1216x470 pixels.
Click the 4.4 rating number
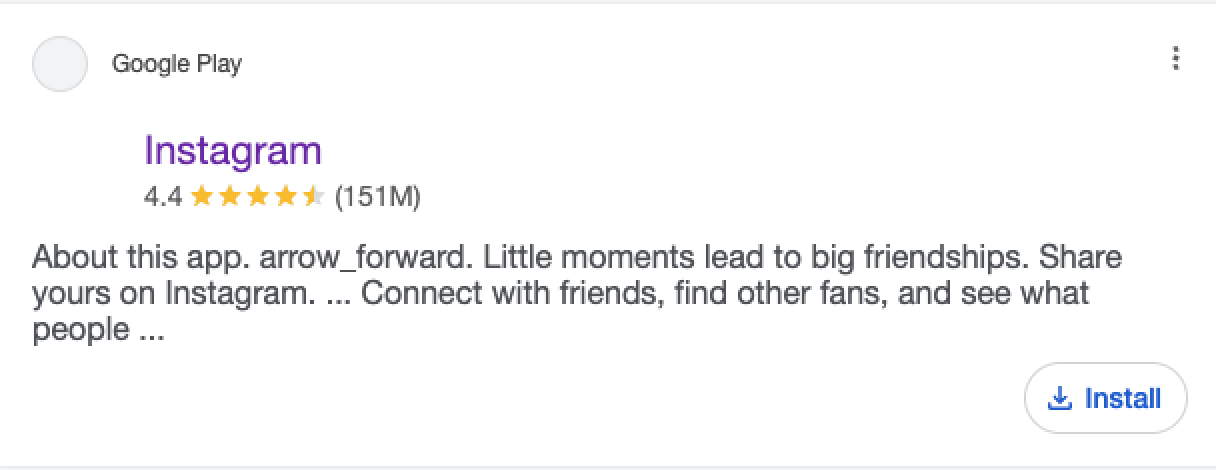[163, 197]
